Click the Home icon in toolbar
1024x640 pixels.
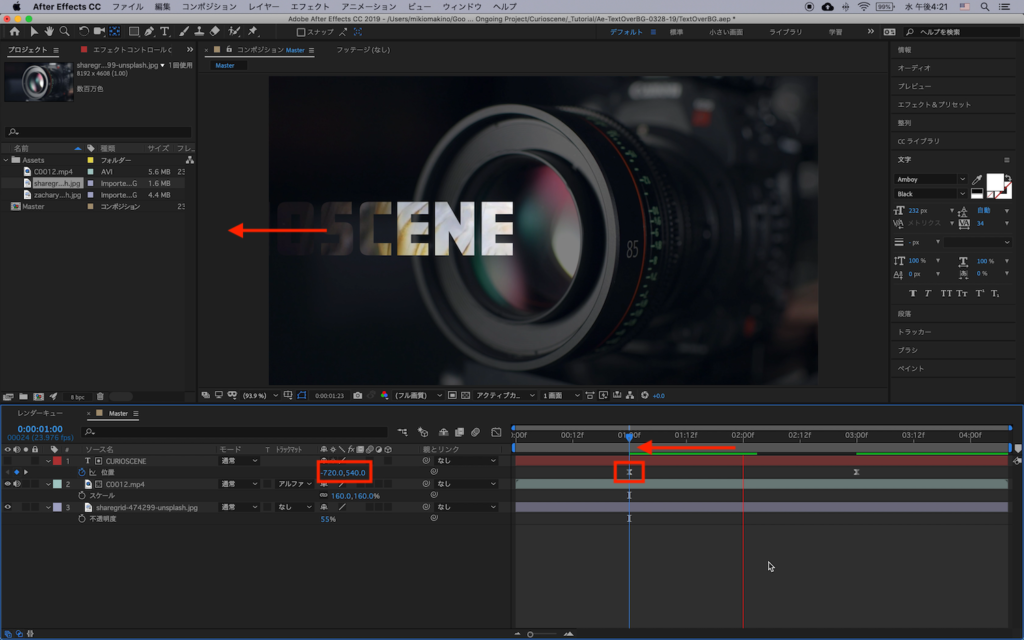pos(15,32)
